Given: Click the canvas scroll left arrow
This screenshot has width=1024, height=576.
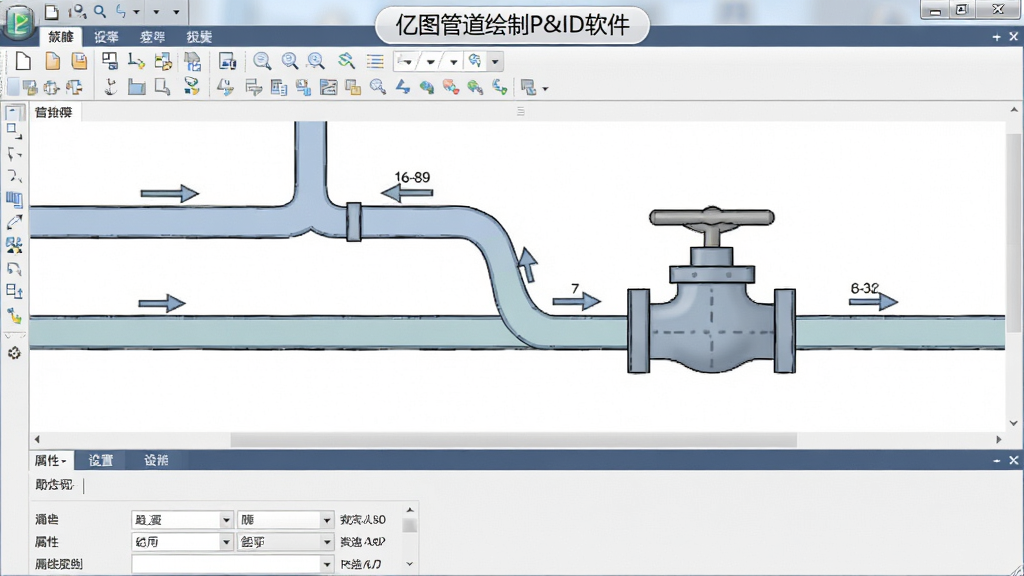Looking at the screenshot, I should point(37,440).
